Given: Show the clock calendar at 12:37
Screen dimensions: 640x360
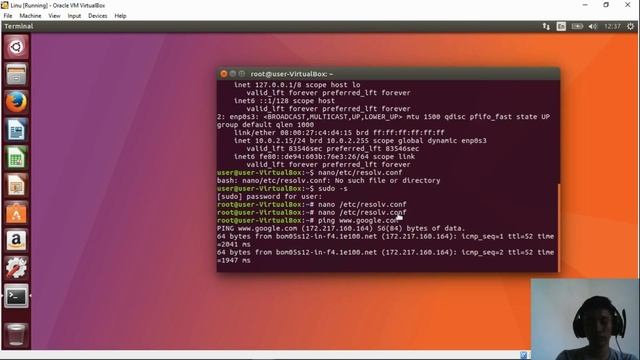Looking at the screenshot, I should (612, 27).
